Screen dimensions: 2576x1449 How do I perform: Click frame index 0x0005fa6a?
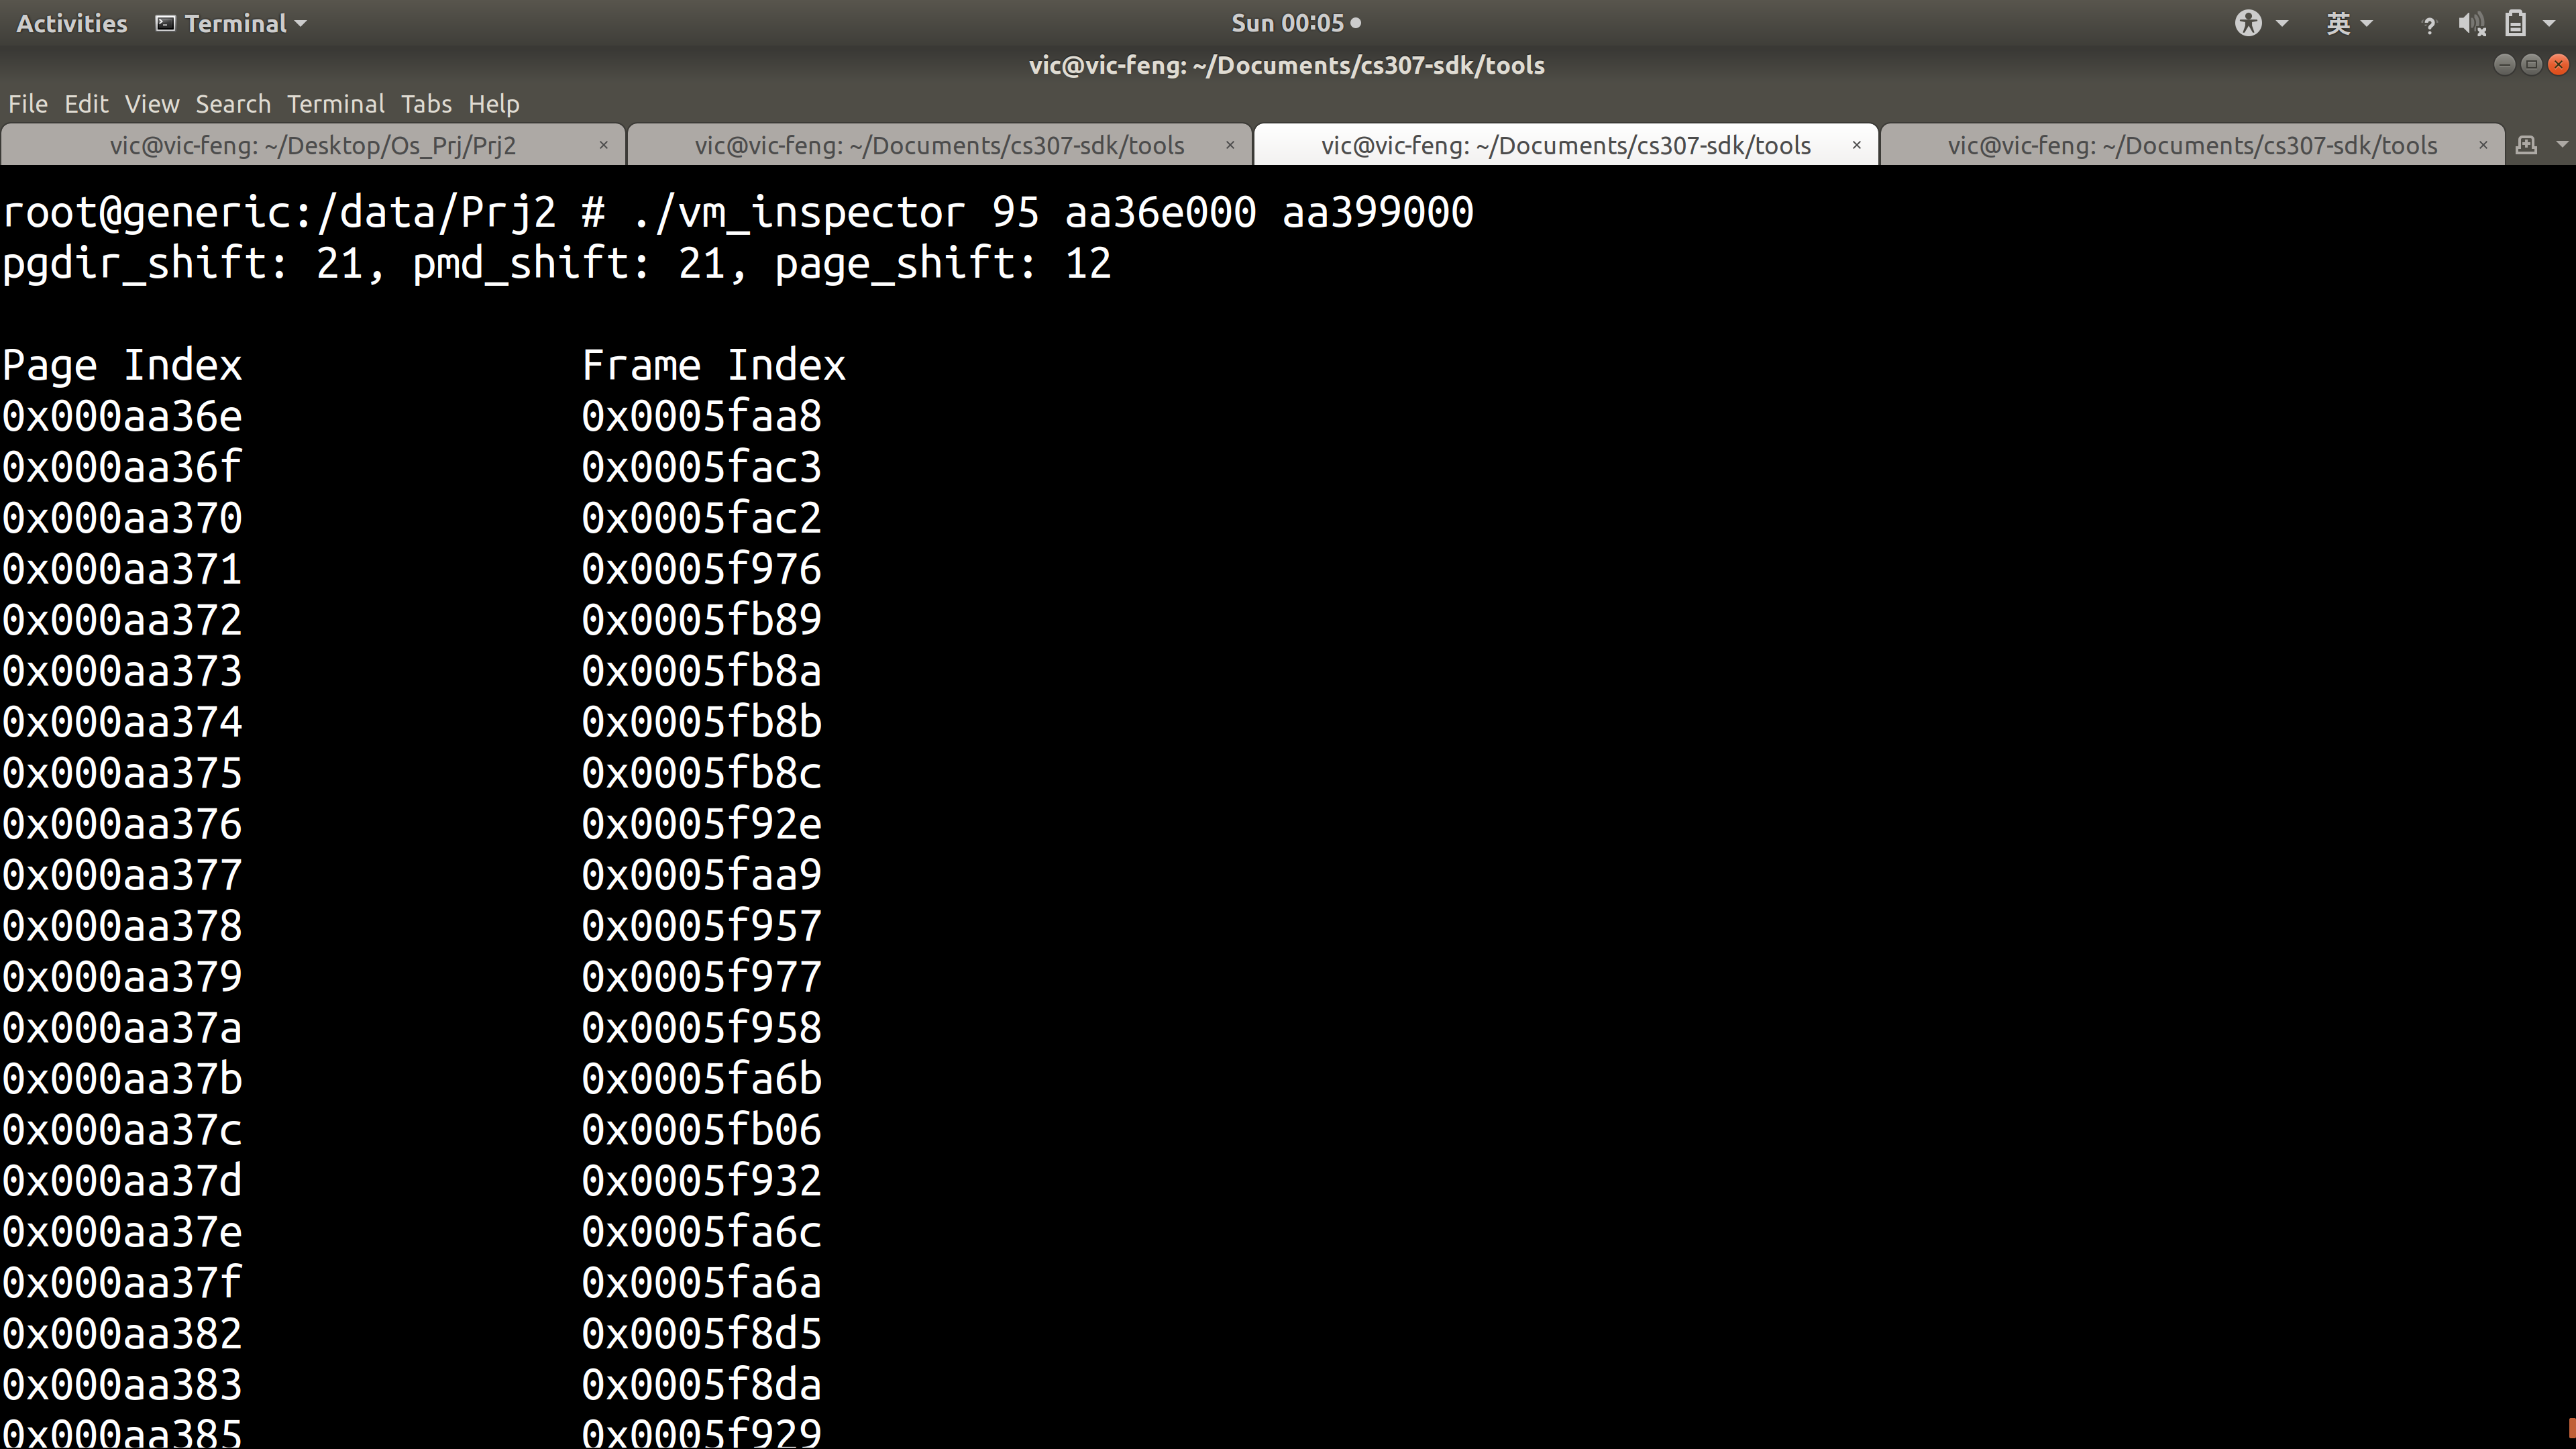click(x=702, y=1283)
